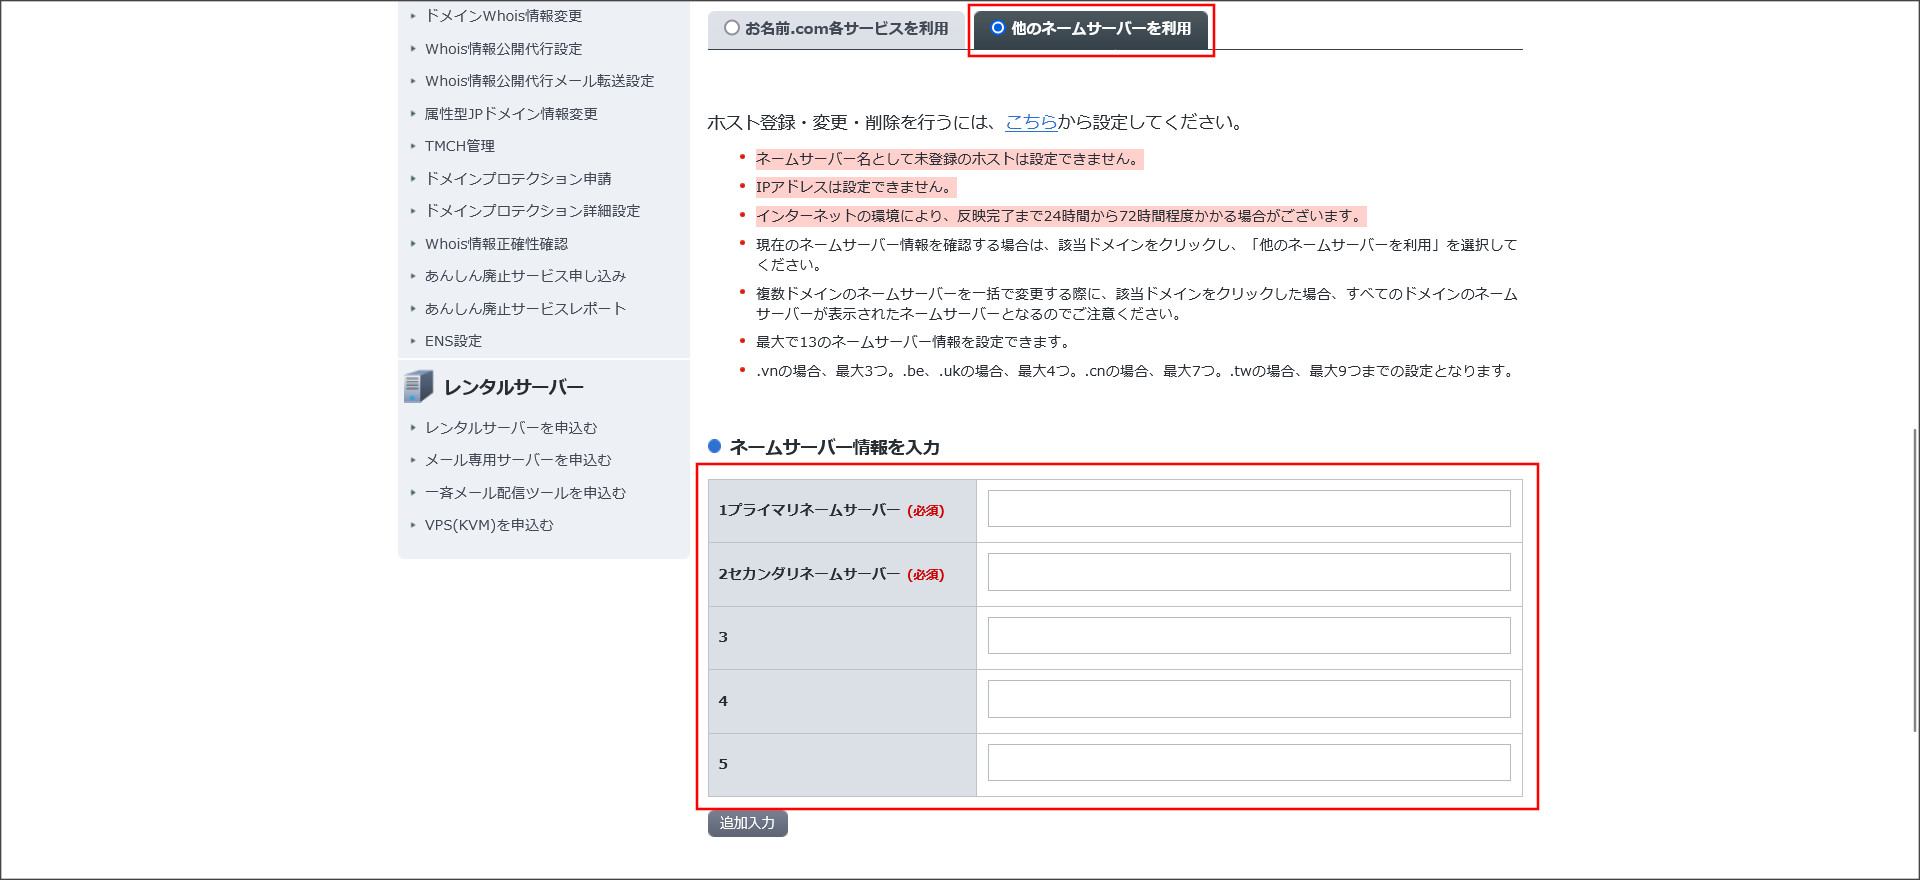Image resolution: width=1920 pixels, height=880 pixels.
Task: Open ENS設定 sidebar link
Action: click(453, 341)
